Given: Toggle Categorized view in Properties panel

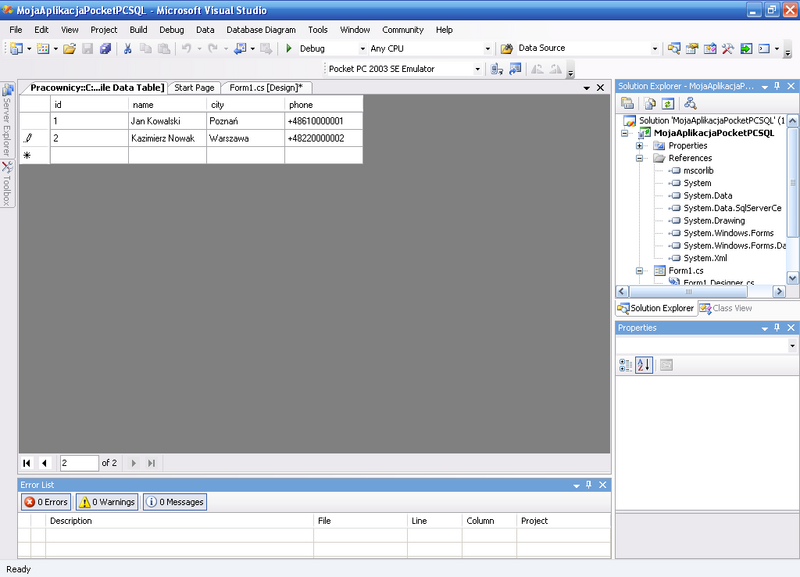Looking at the screenshot, I should (626, 365).
